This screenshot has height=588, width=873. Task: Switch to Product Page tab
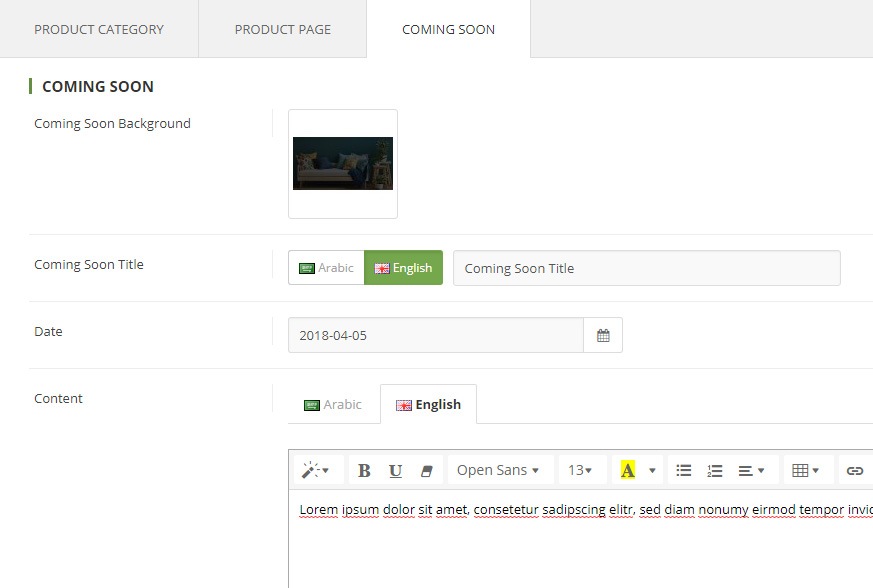coord(283,29)
